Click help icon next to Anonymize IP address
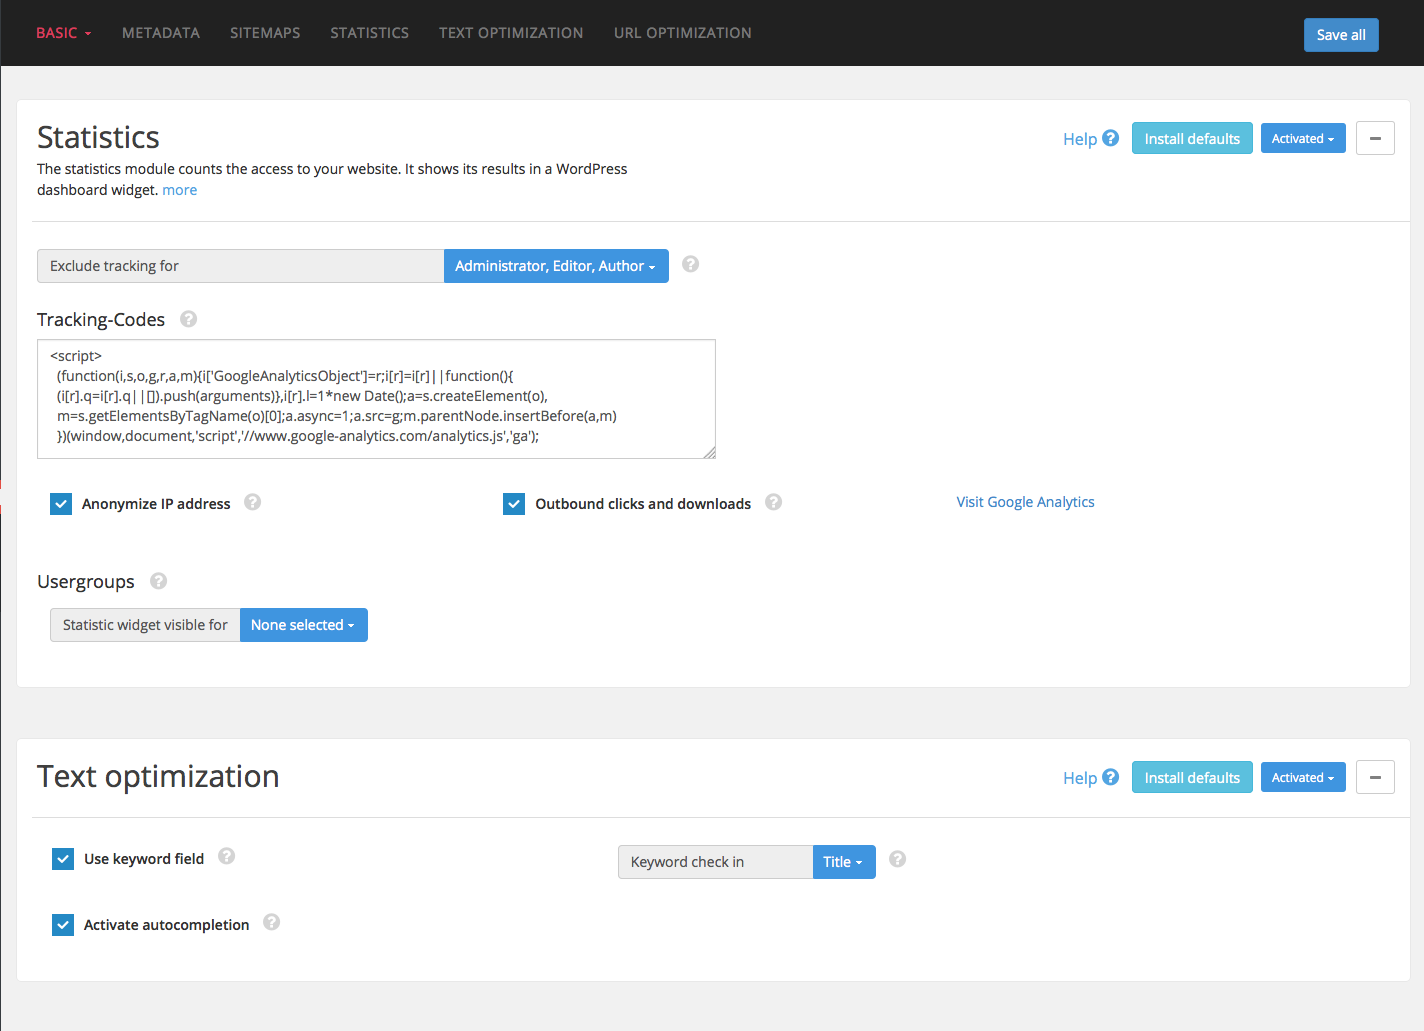Image resolution: width=1424 pixels, height=1031 pixels. (253, 502)
